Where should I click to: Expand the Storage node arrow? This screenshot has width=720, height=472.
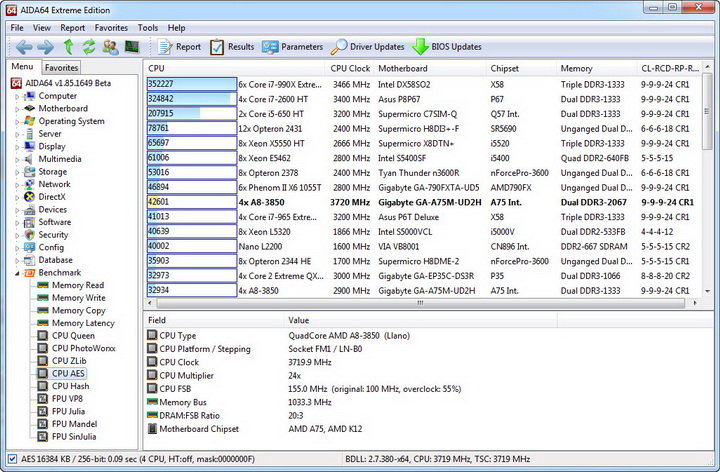coord(17,172)
